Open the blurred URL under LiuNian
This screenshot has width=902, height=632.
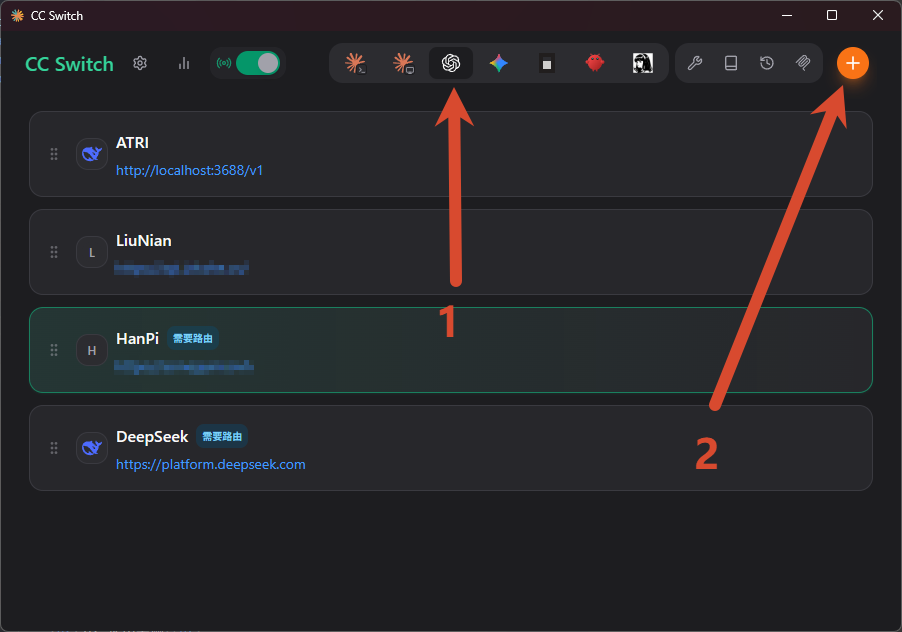181,268
